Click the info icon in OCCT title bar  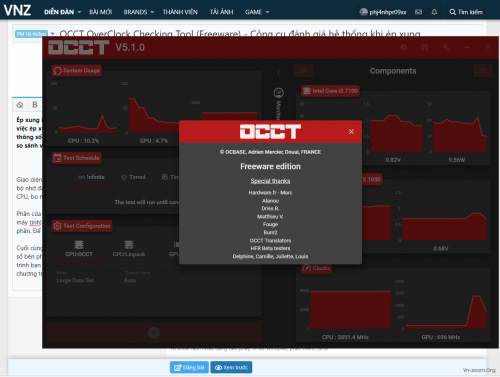coord(404,47)
